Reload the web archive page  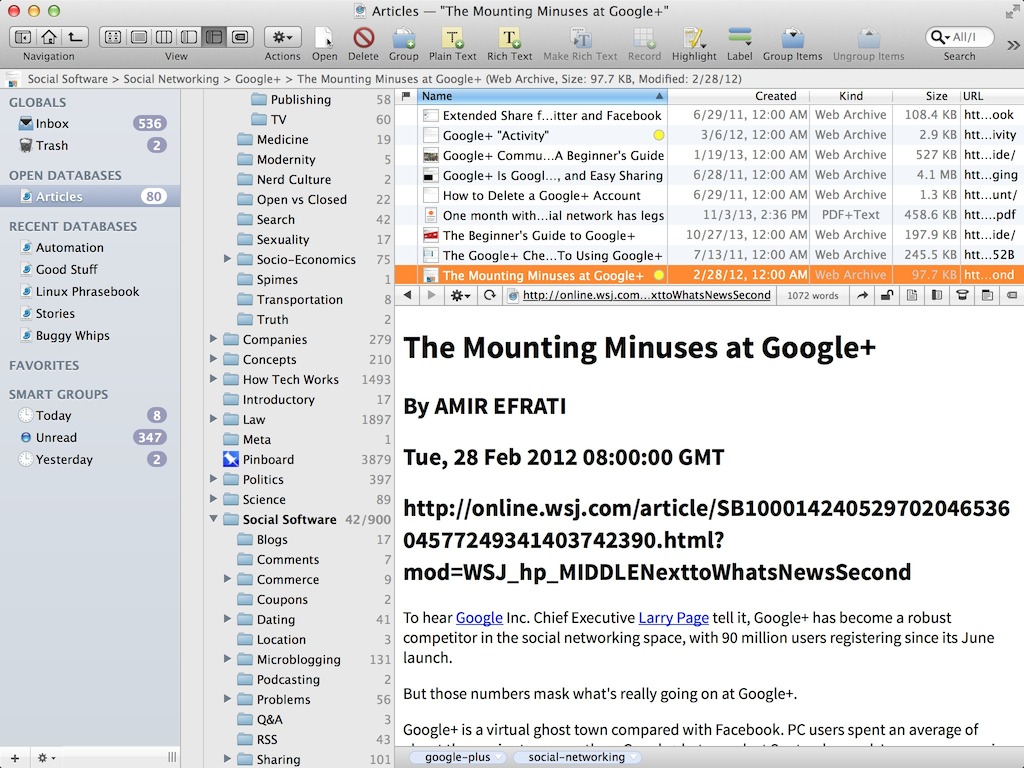(x=489, y=296)
